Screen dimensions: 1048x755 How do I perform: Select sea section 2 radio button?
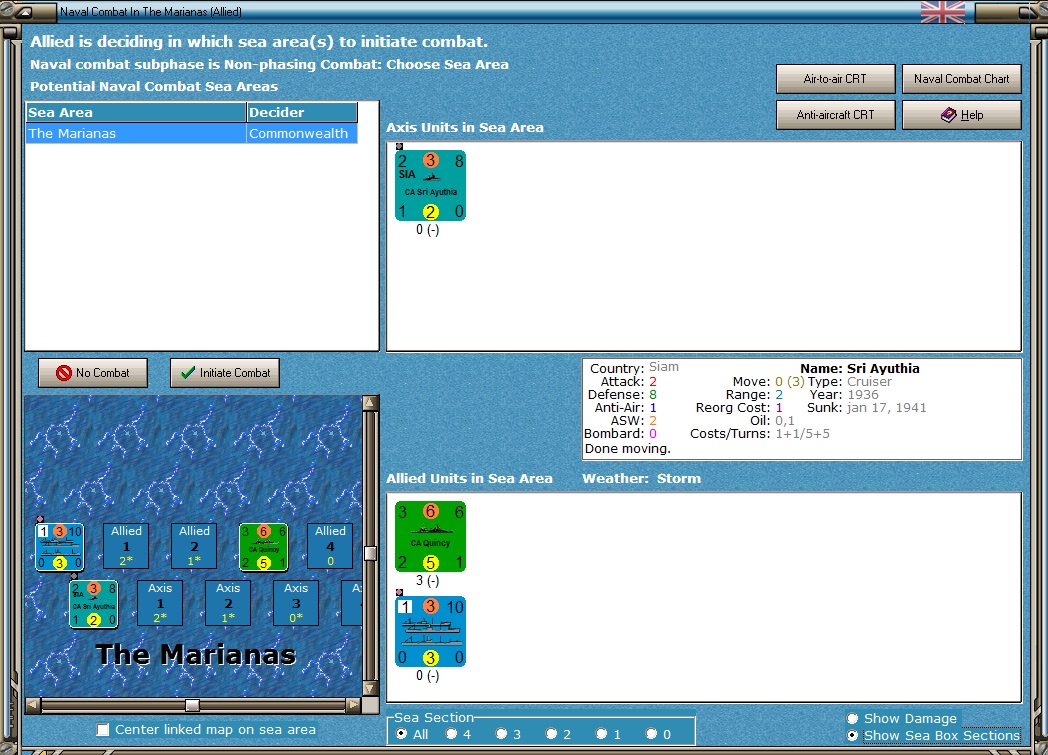tap(551, 734)
